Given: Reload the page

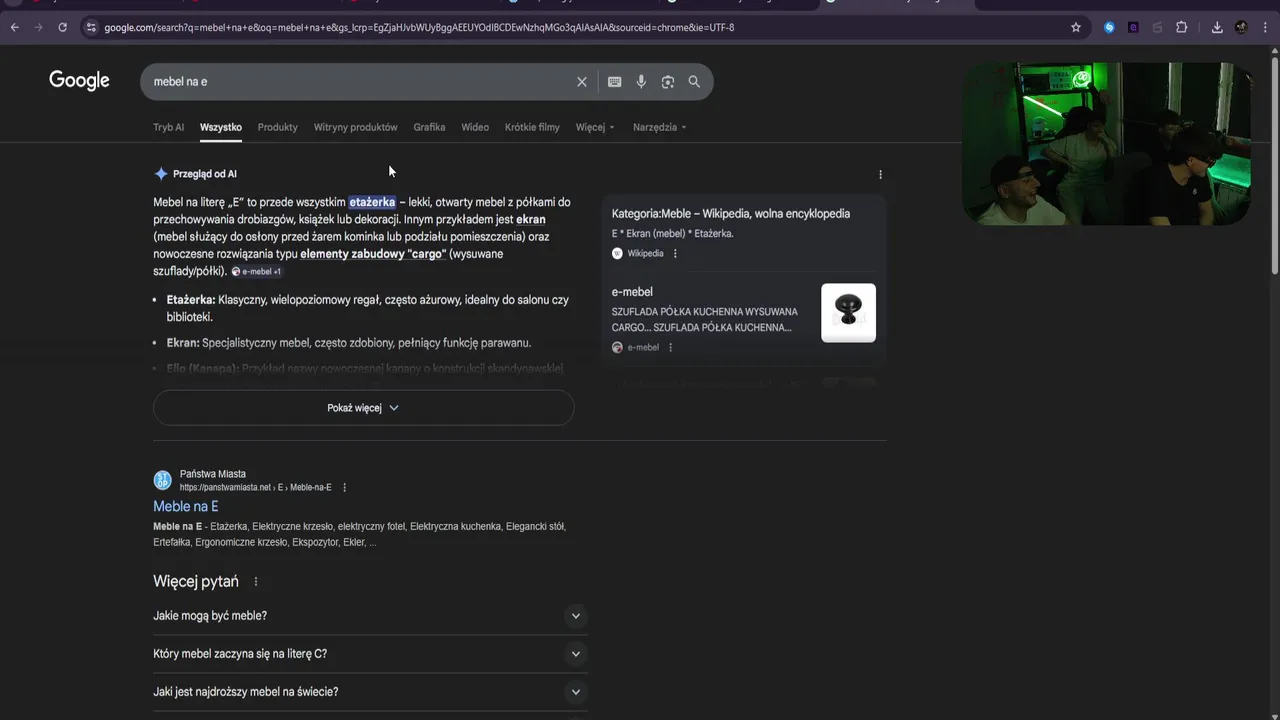Looking at the screenshot, I should point(62,27).
